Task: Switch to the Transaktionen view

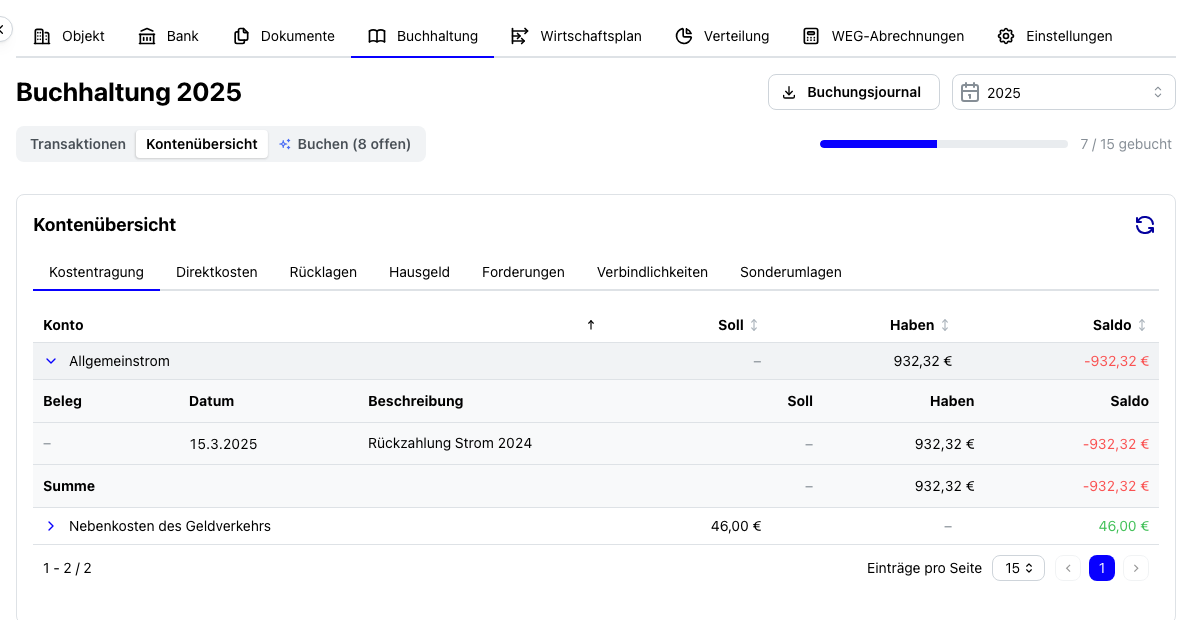Action: (78, 144)
